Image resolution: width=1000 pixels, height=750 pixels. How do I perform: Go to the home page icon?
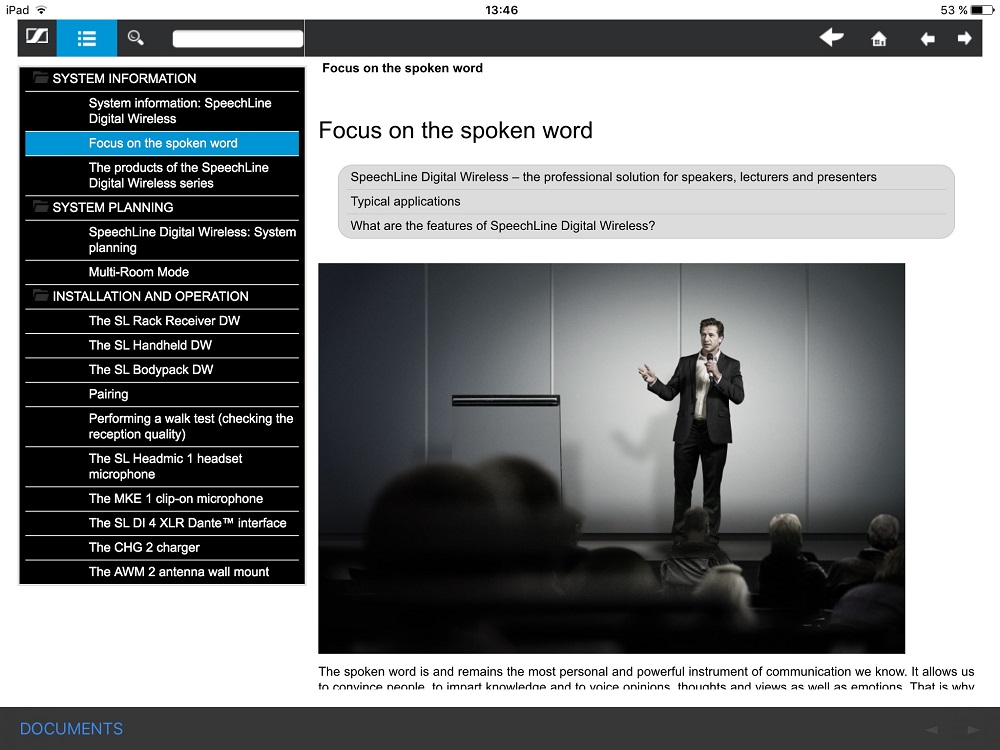[x=879, y=39]
